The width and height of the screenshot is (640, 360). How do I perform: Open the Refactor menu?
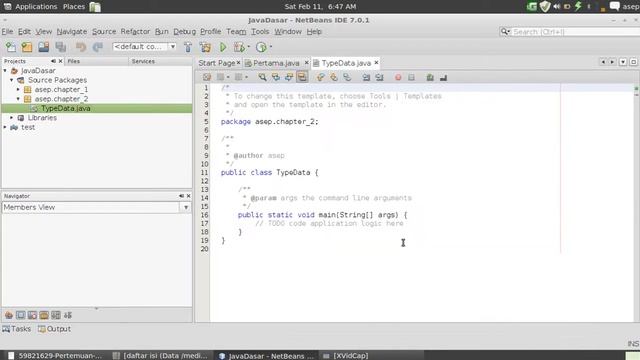click(x=135, y=31)
